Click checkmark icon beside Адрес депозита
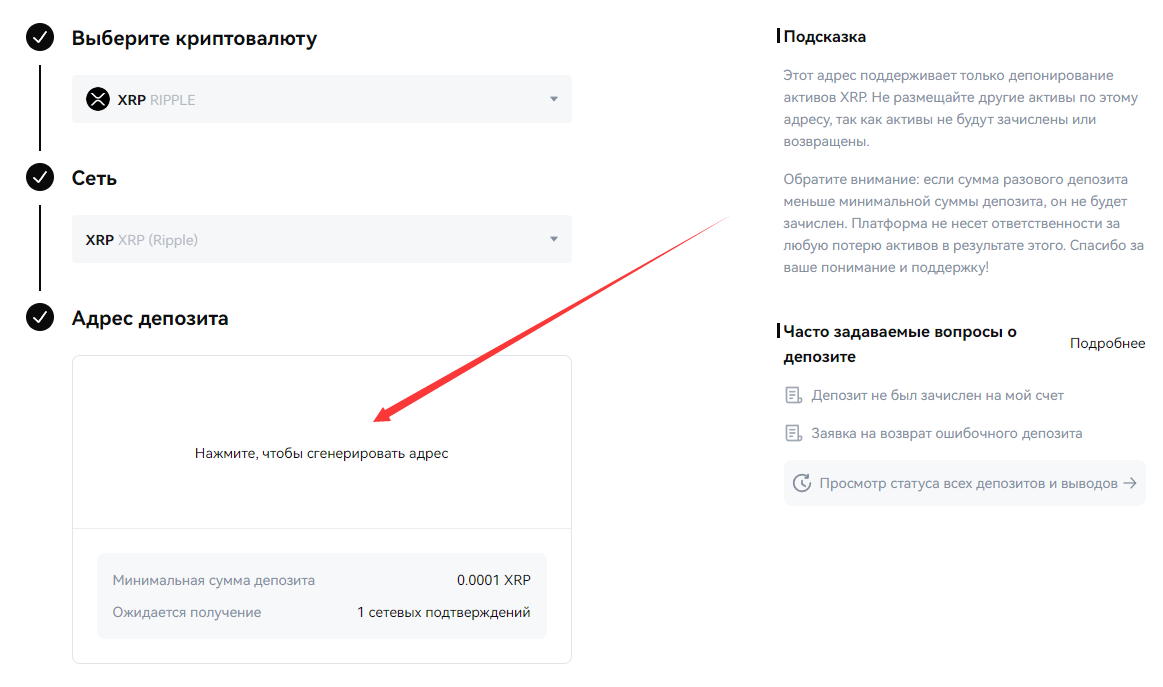The image size is (1163, 687). tap(39, 318)
